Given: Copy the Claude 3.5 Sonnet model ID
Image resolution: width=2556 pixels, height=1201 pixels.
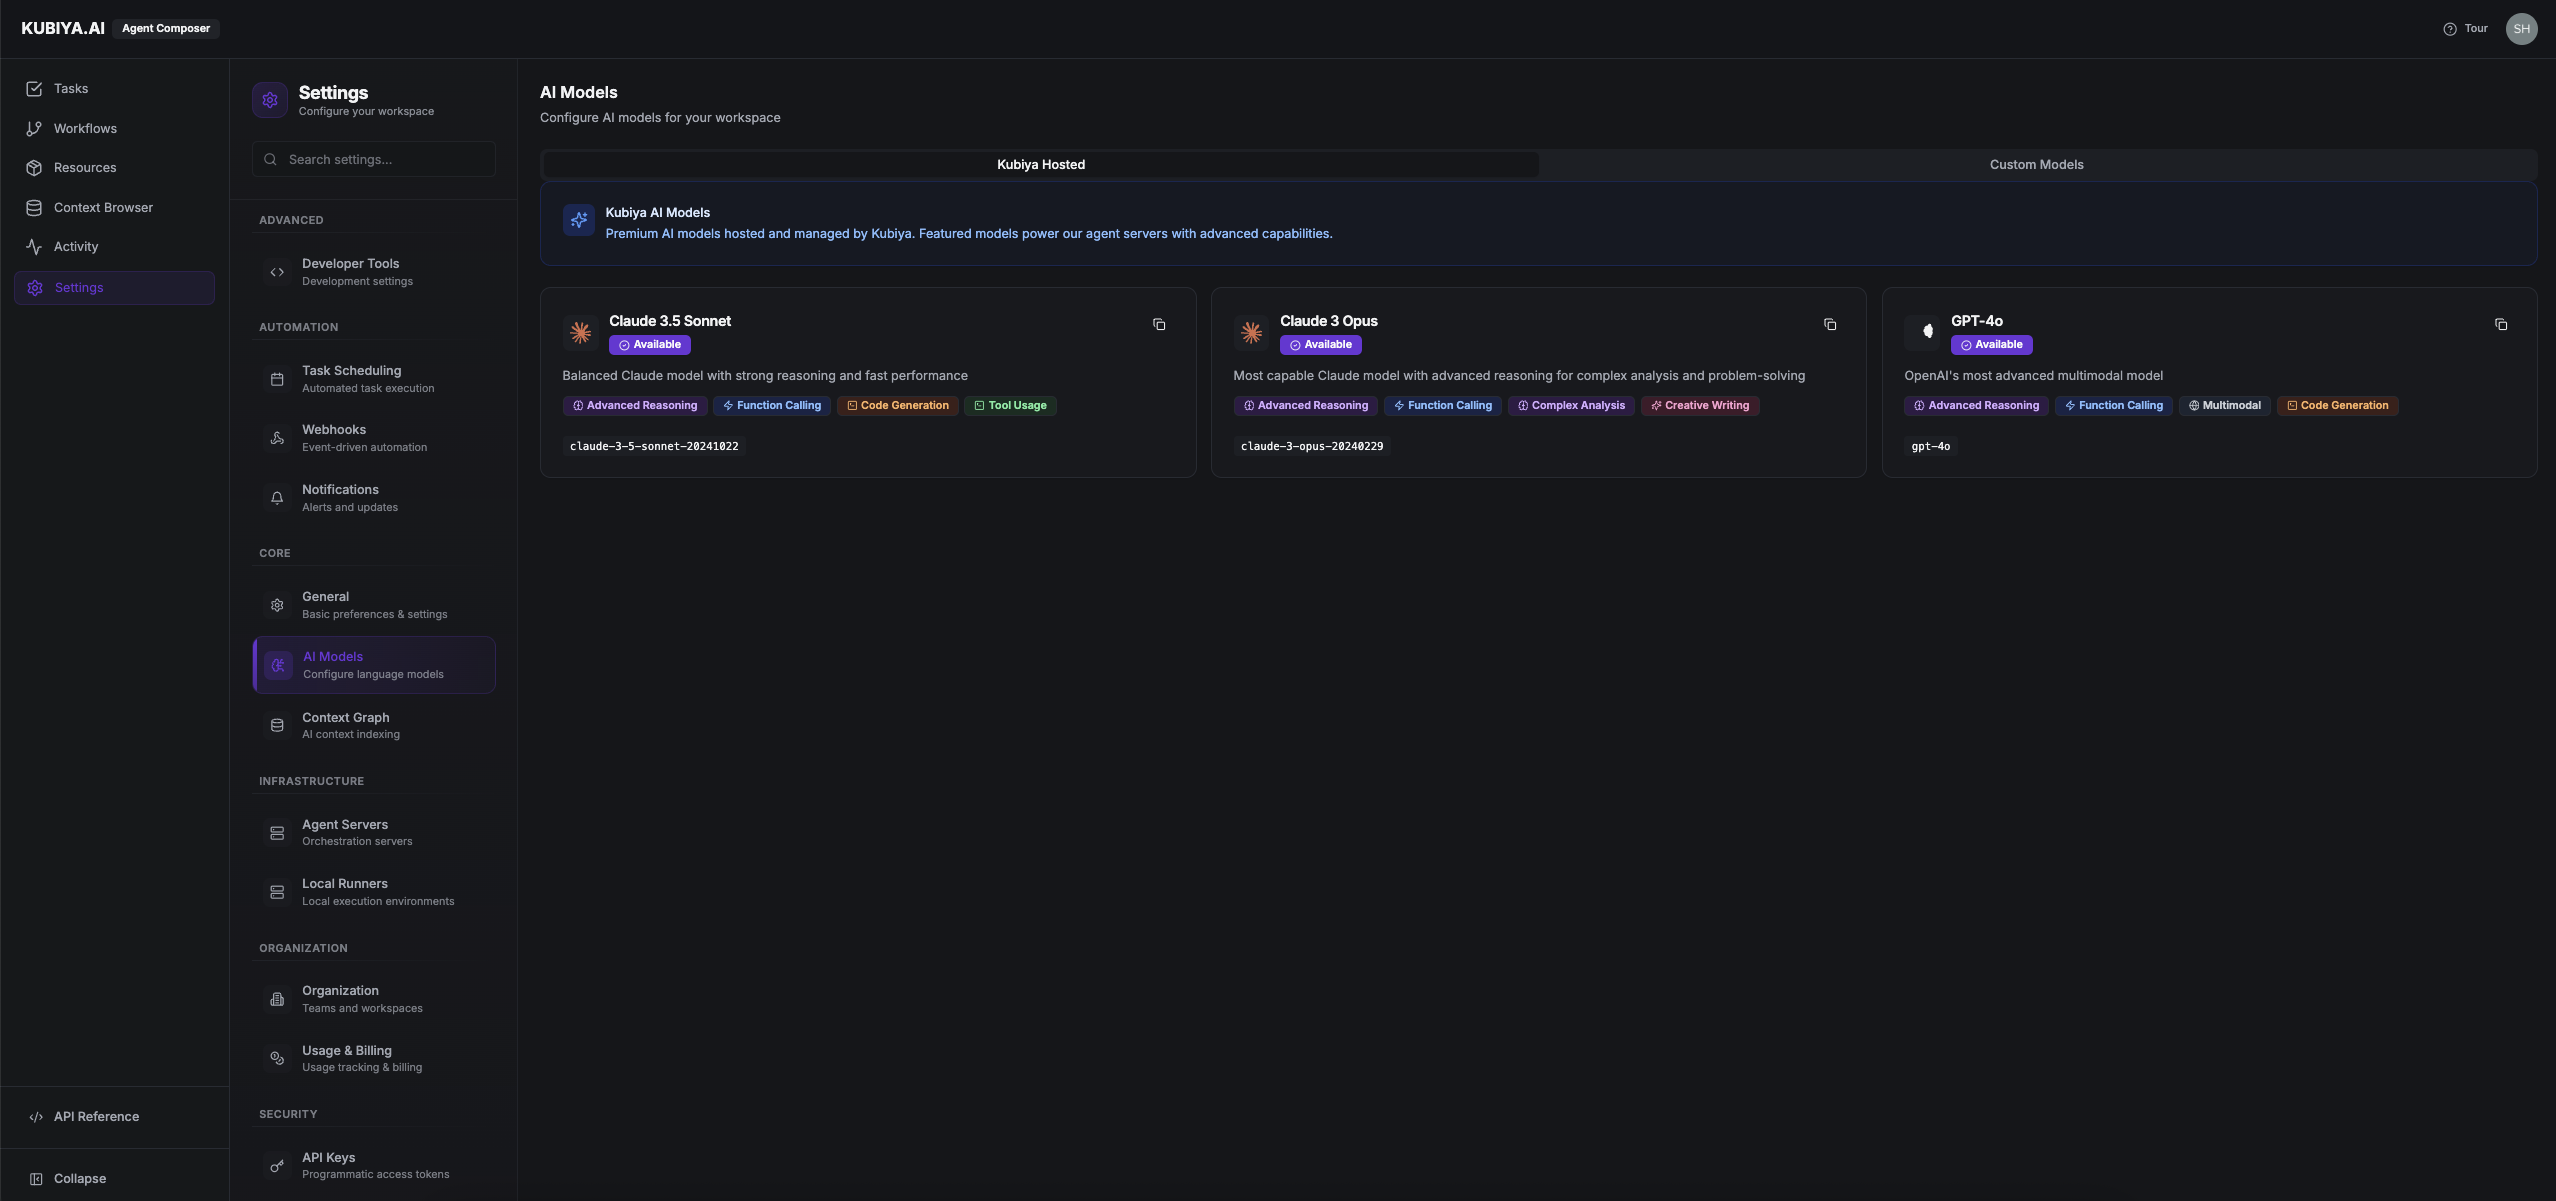Looking at the screenshot, I should point(1159,324).
